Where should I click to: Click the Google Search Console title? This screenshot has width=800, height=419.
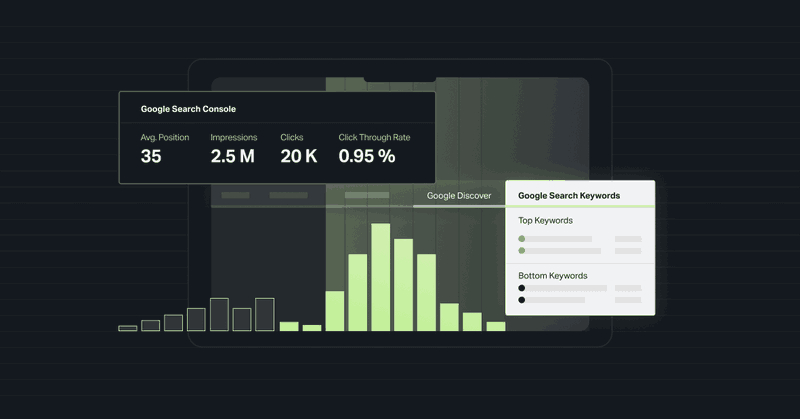click(x=188, y=109)
